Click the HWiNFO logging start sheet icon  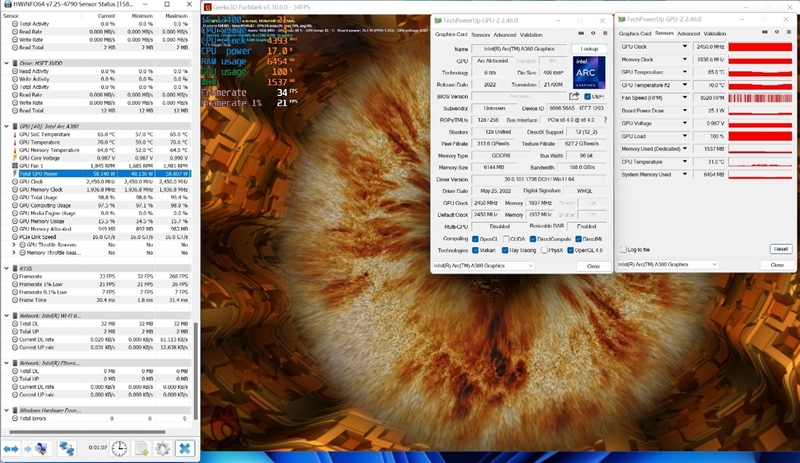click(x=141, y=449)
